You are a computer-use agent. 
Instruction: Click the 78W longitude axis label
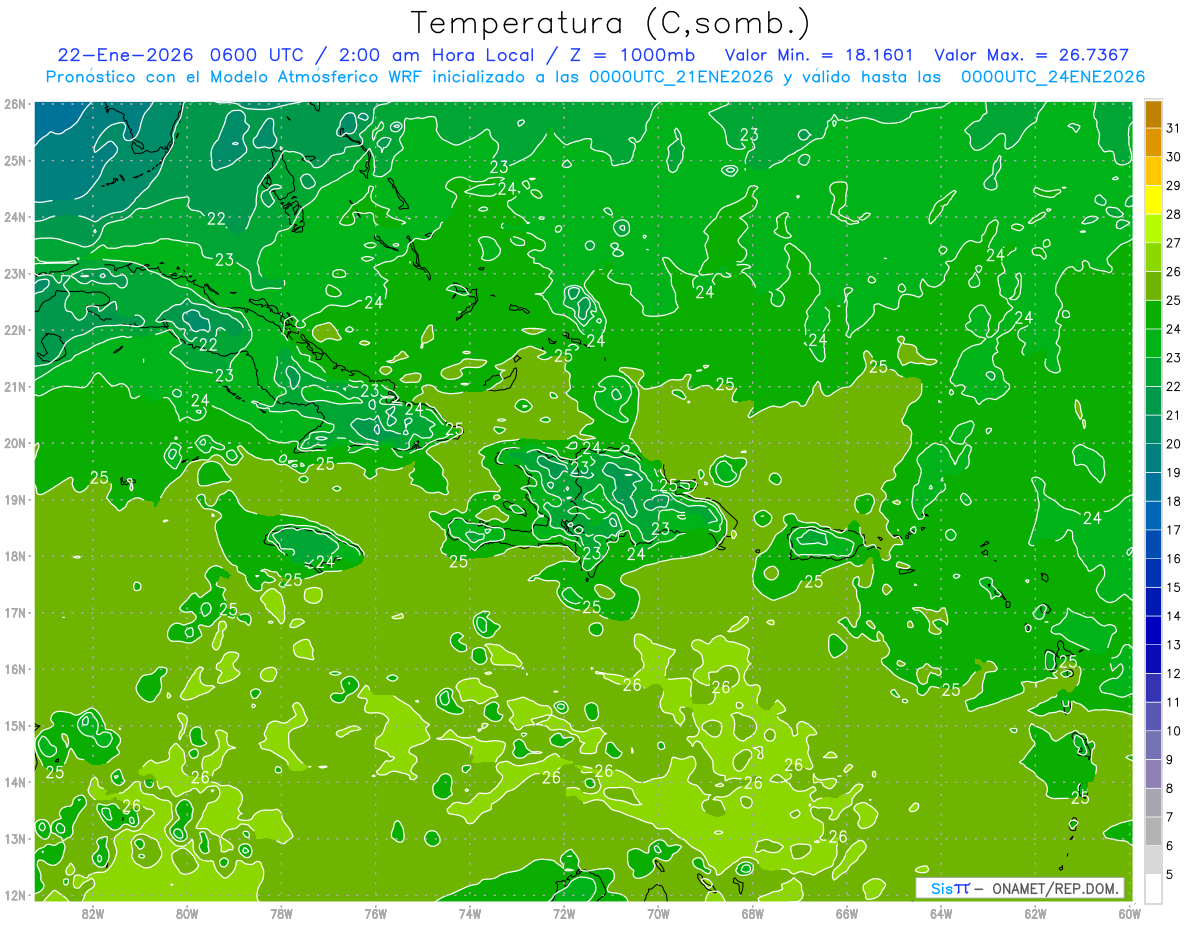(281, 913)
